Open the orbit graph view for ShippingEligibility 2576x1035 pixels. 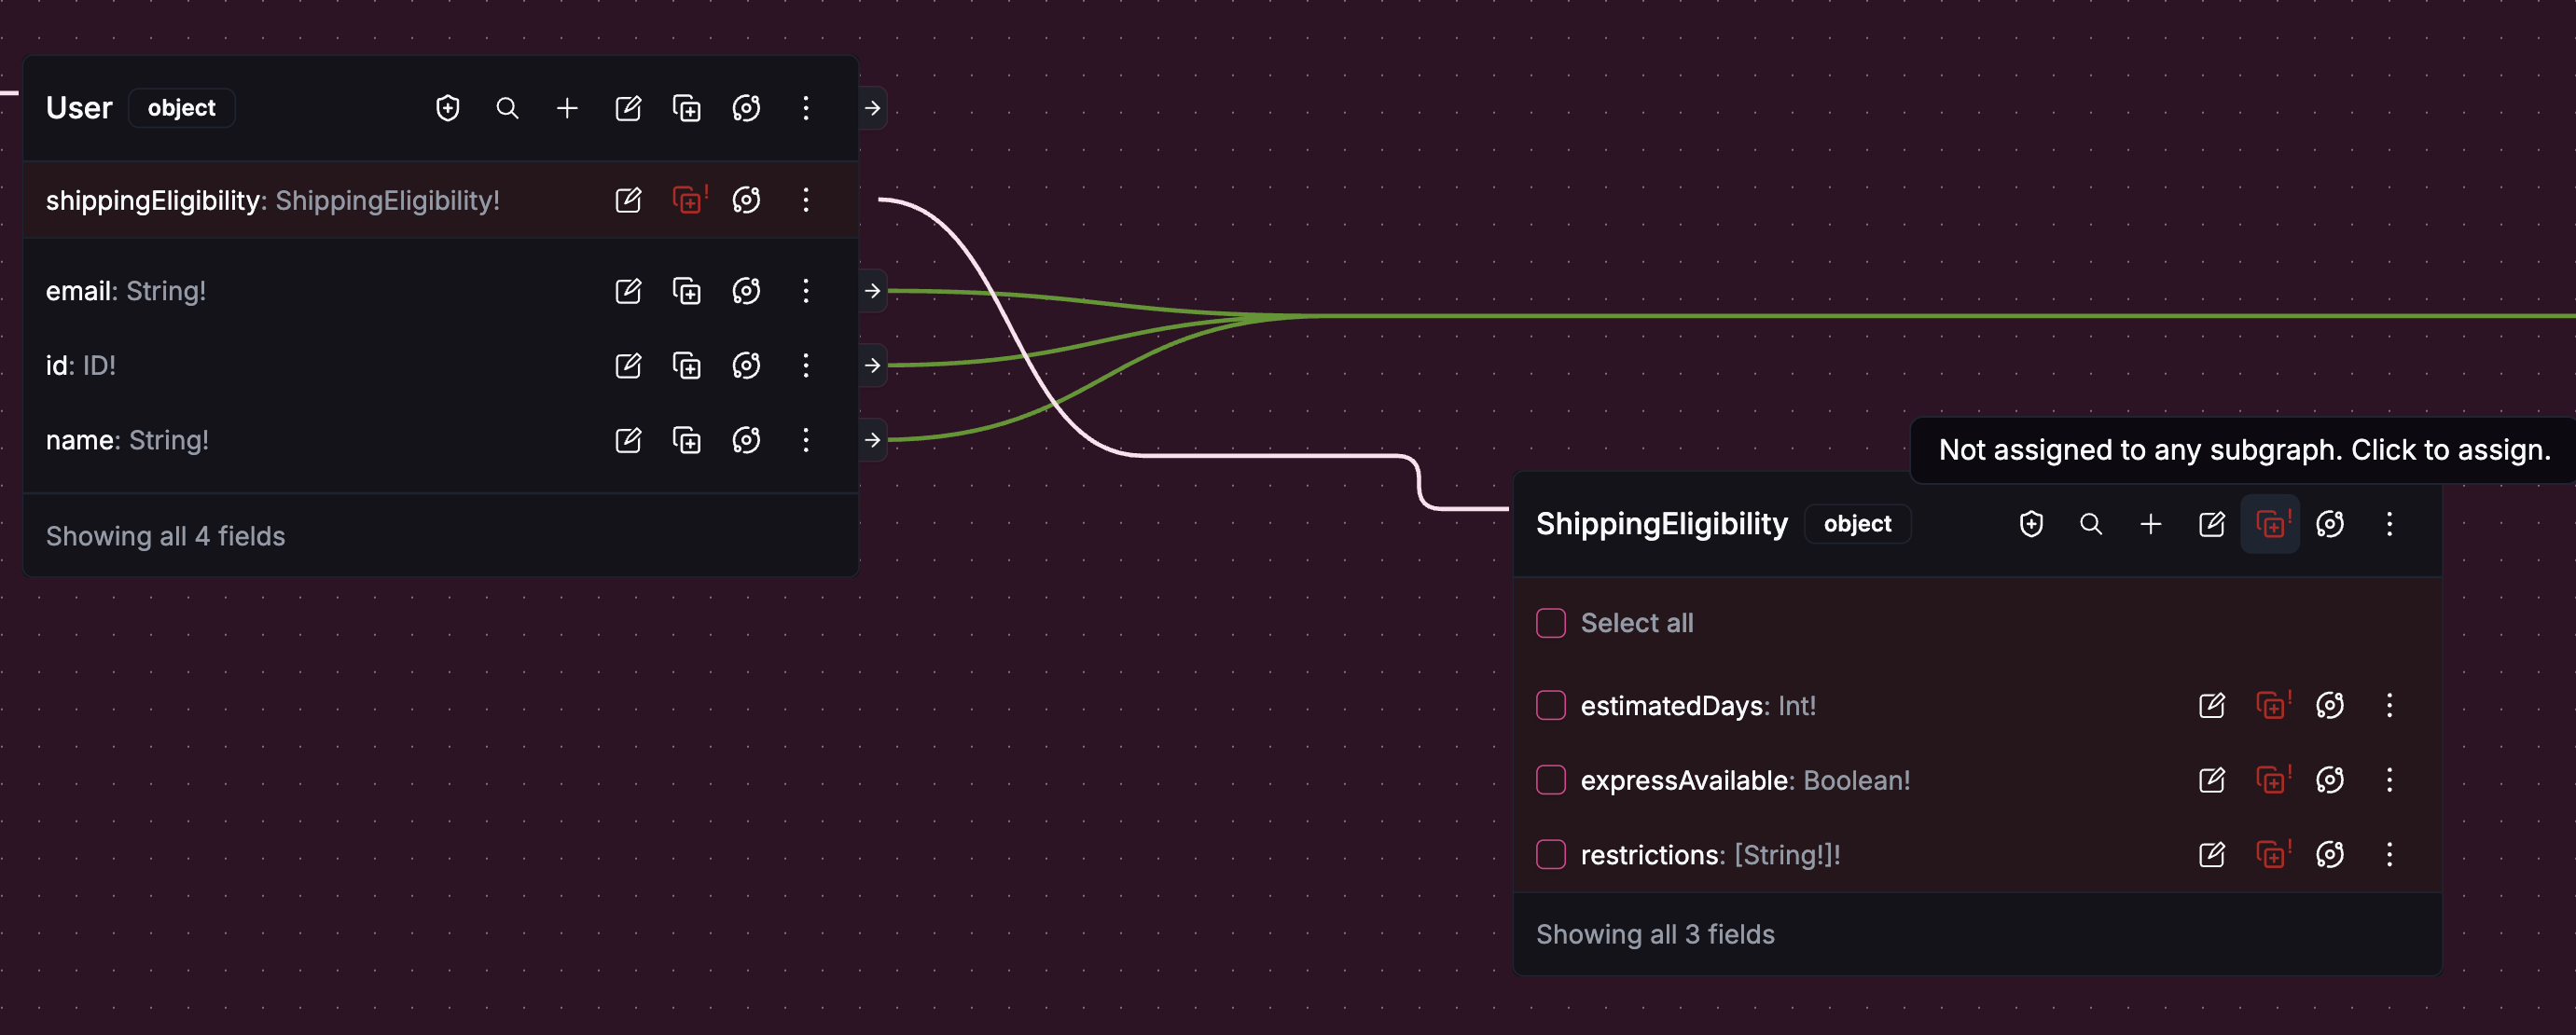point(2330,524)
